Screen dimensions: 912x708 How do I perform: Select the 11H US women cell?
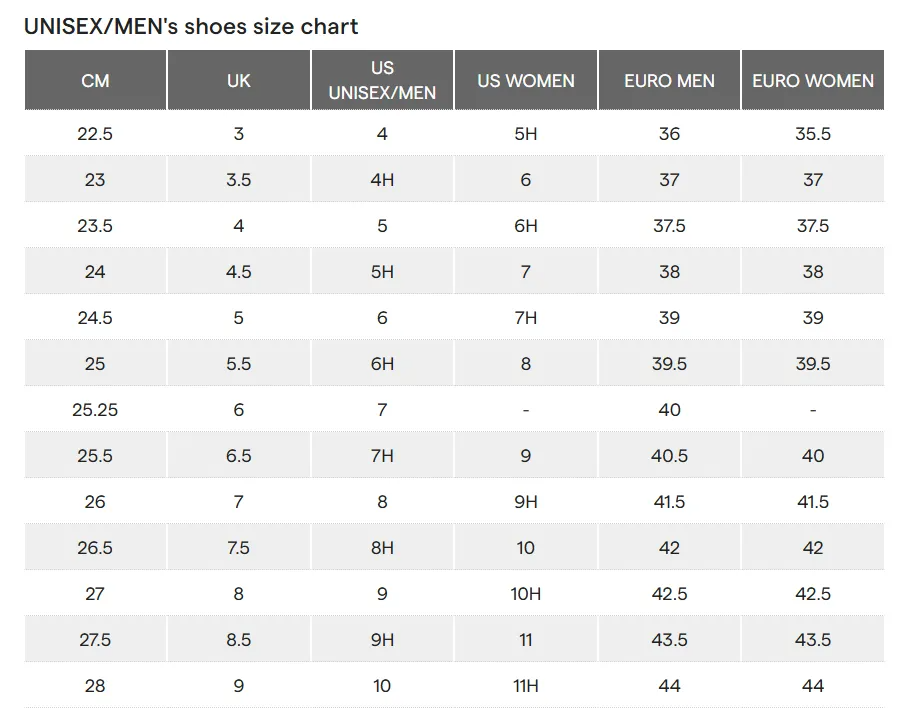[526, 685]
